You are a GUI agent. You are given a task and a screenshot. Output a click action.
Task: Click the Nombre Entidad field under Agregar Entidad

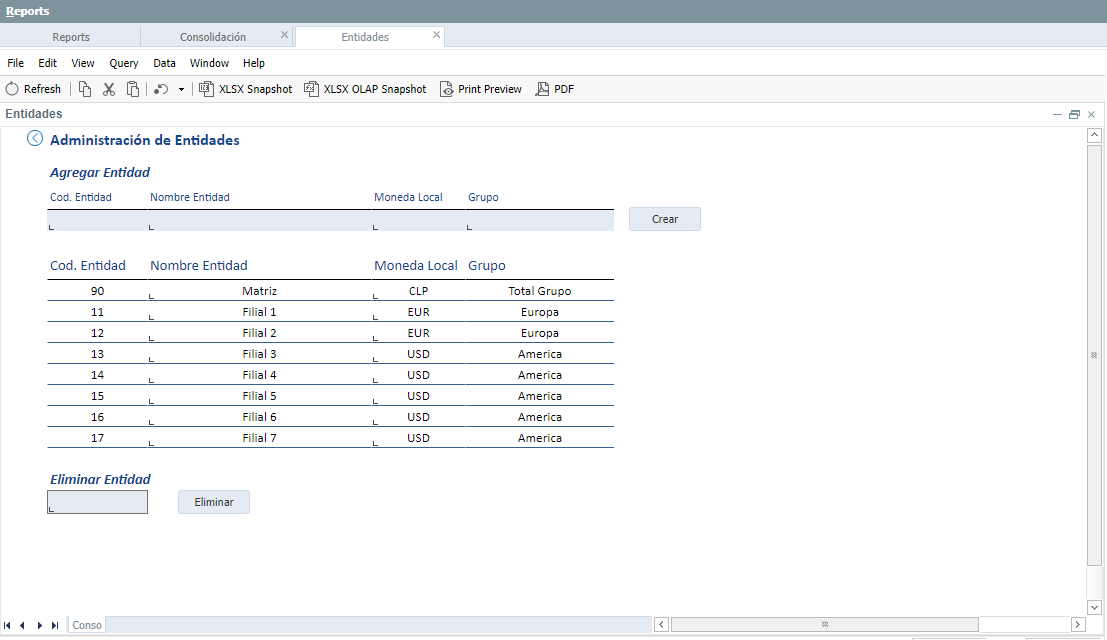(259, 220)
